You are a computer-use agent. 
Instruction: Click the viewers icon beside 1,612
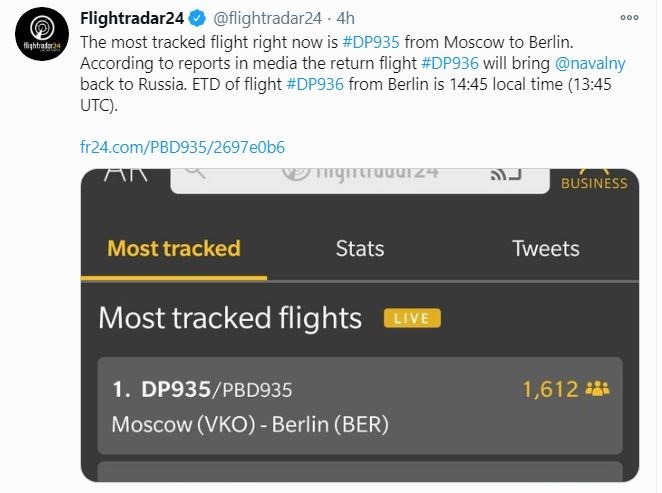click(597, 389)
